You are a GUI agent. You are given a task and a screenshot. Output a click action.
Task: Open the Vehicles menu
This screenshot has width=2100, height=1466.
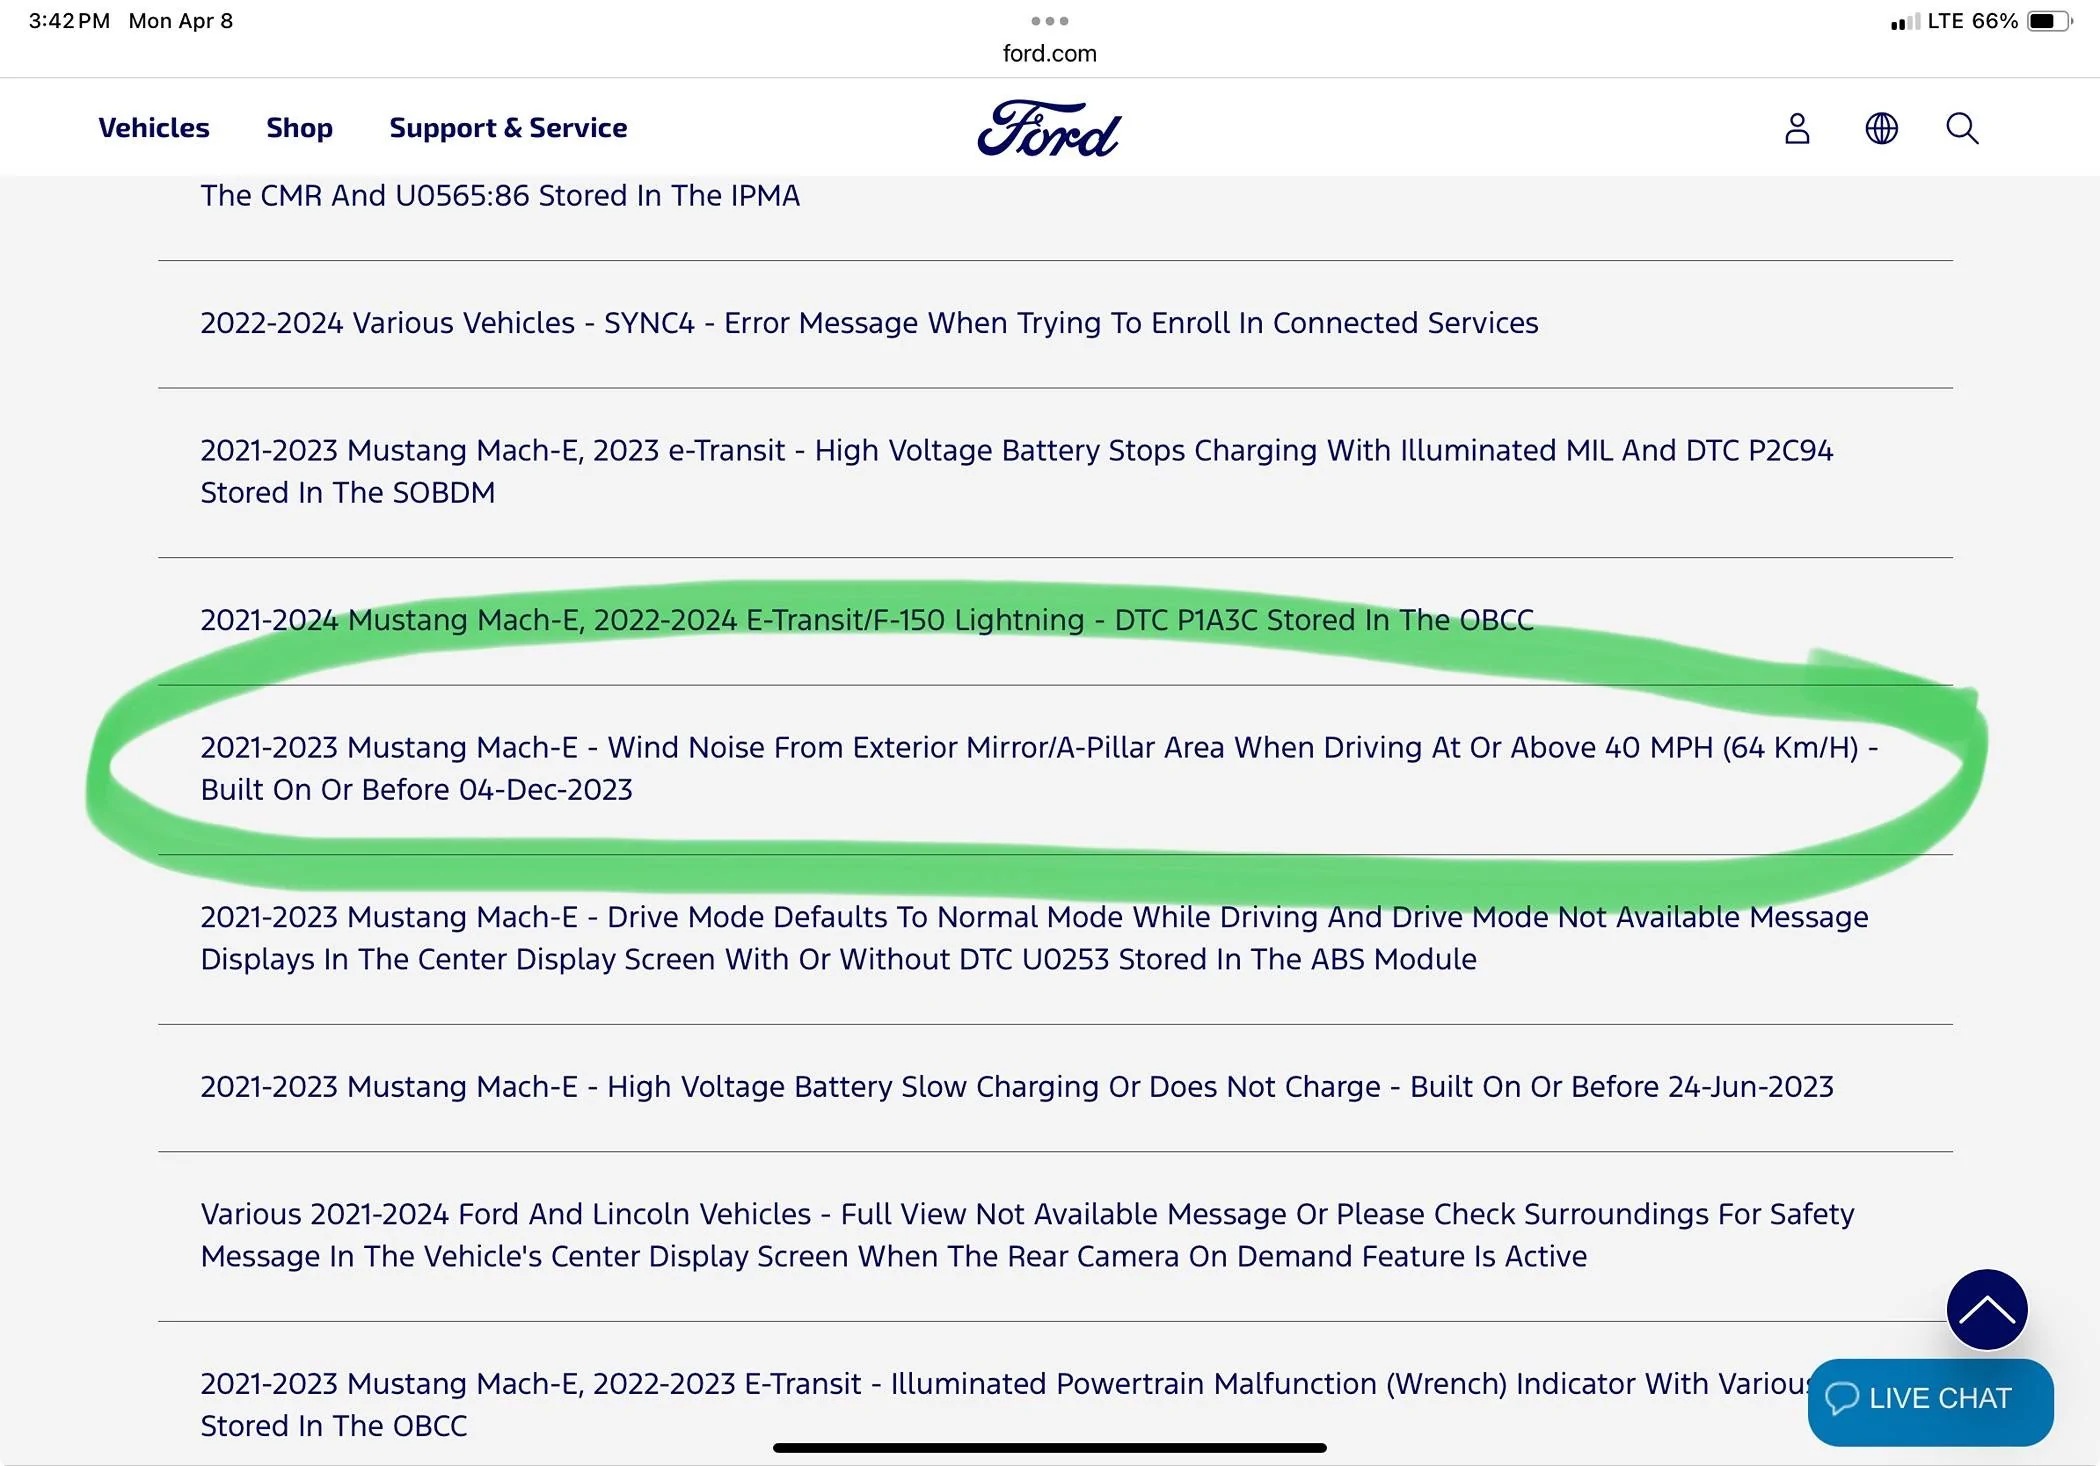pos(154,128)
